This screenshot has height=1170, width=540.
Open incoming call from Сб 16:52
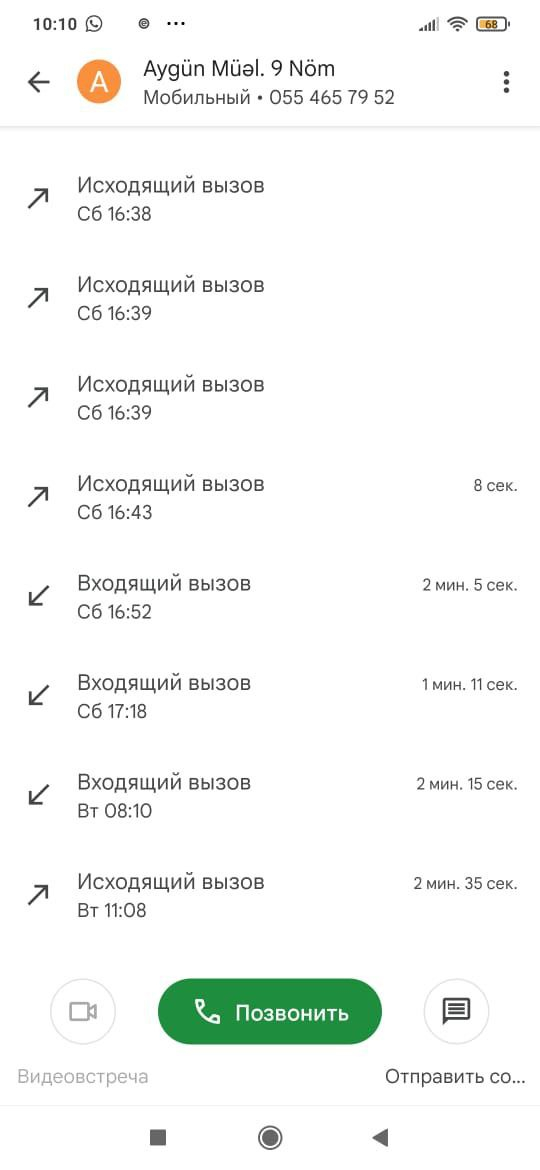(x=270, y=596)
